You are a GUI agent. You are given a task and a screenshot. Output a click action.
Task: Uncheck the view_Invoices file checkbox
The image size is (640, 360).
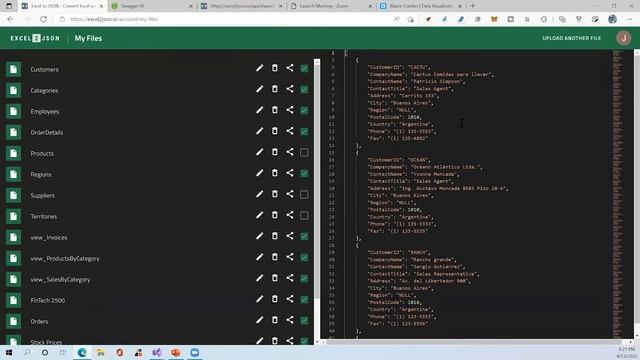[304, 237]
